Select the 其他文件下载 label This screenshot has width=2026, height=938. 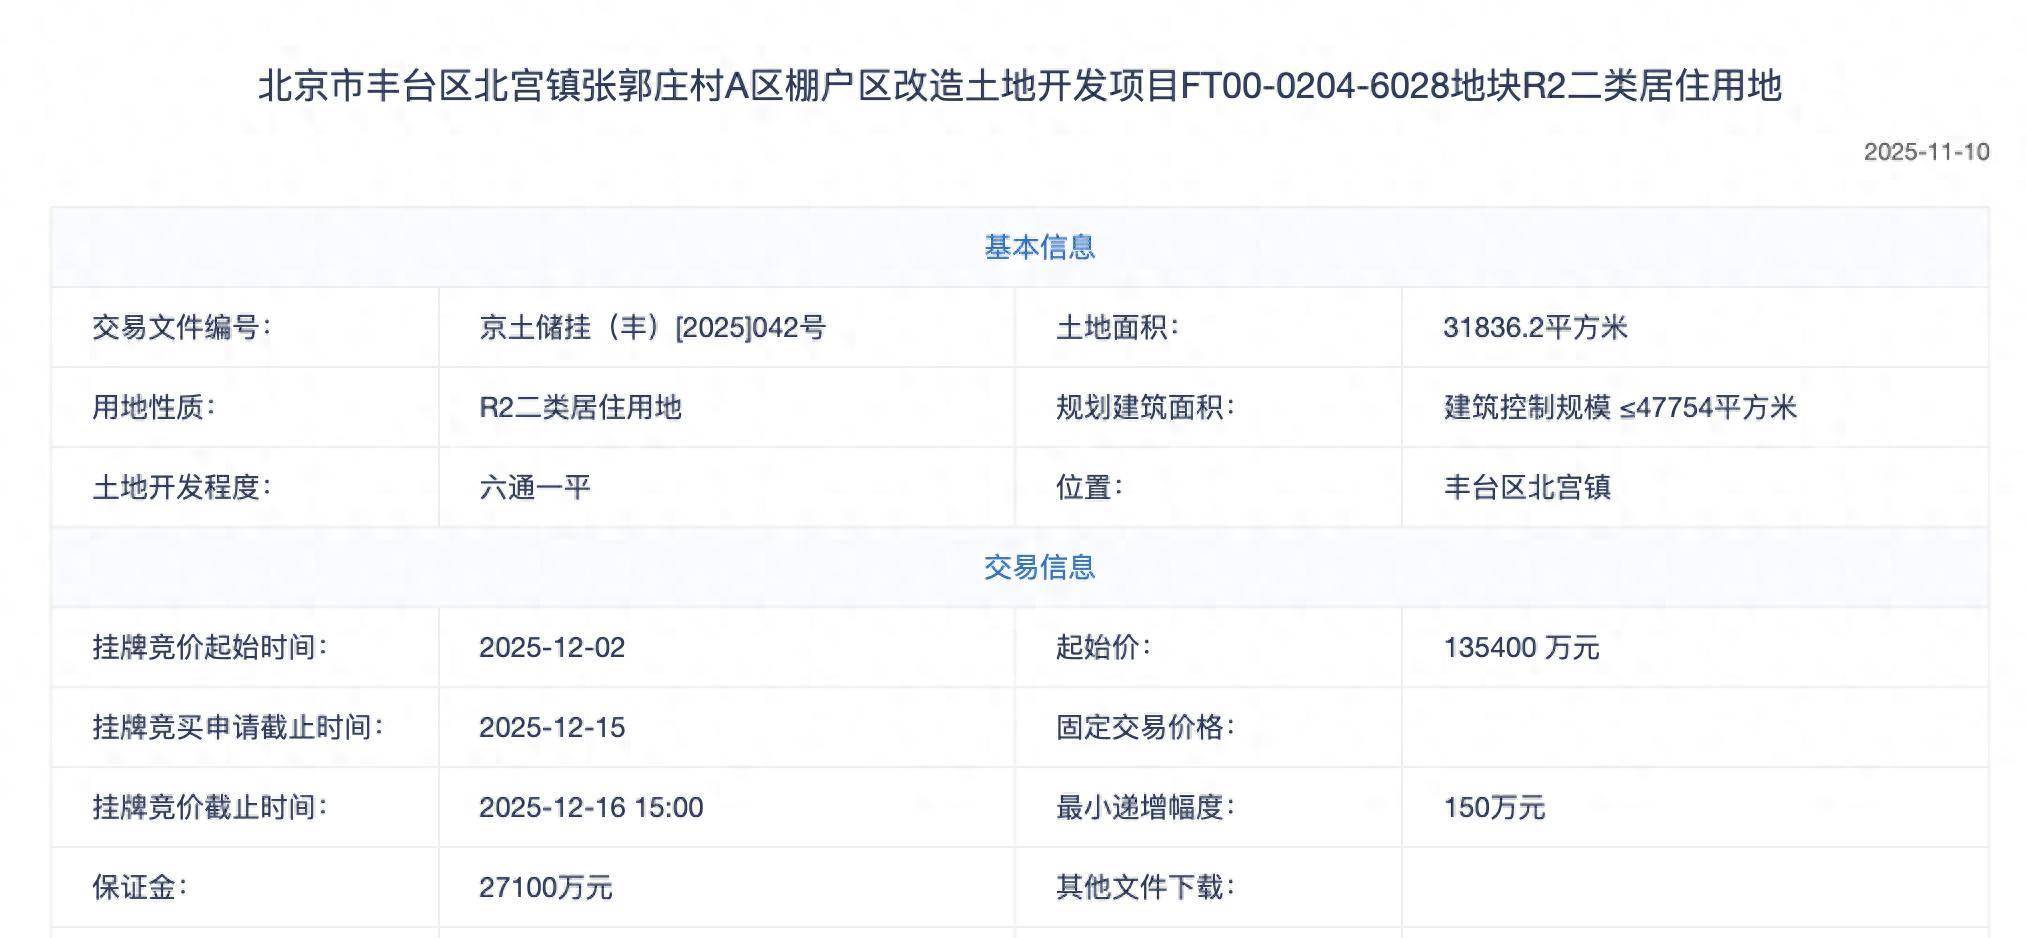1145,887
